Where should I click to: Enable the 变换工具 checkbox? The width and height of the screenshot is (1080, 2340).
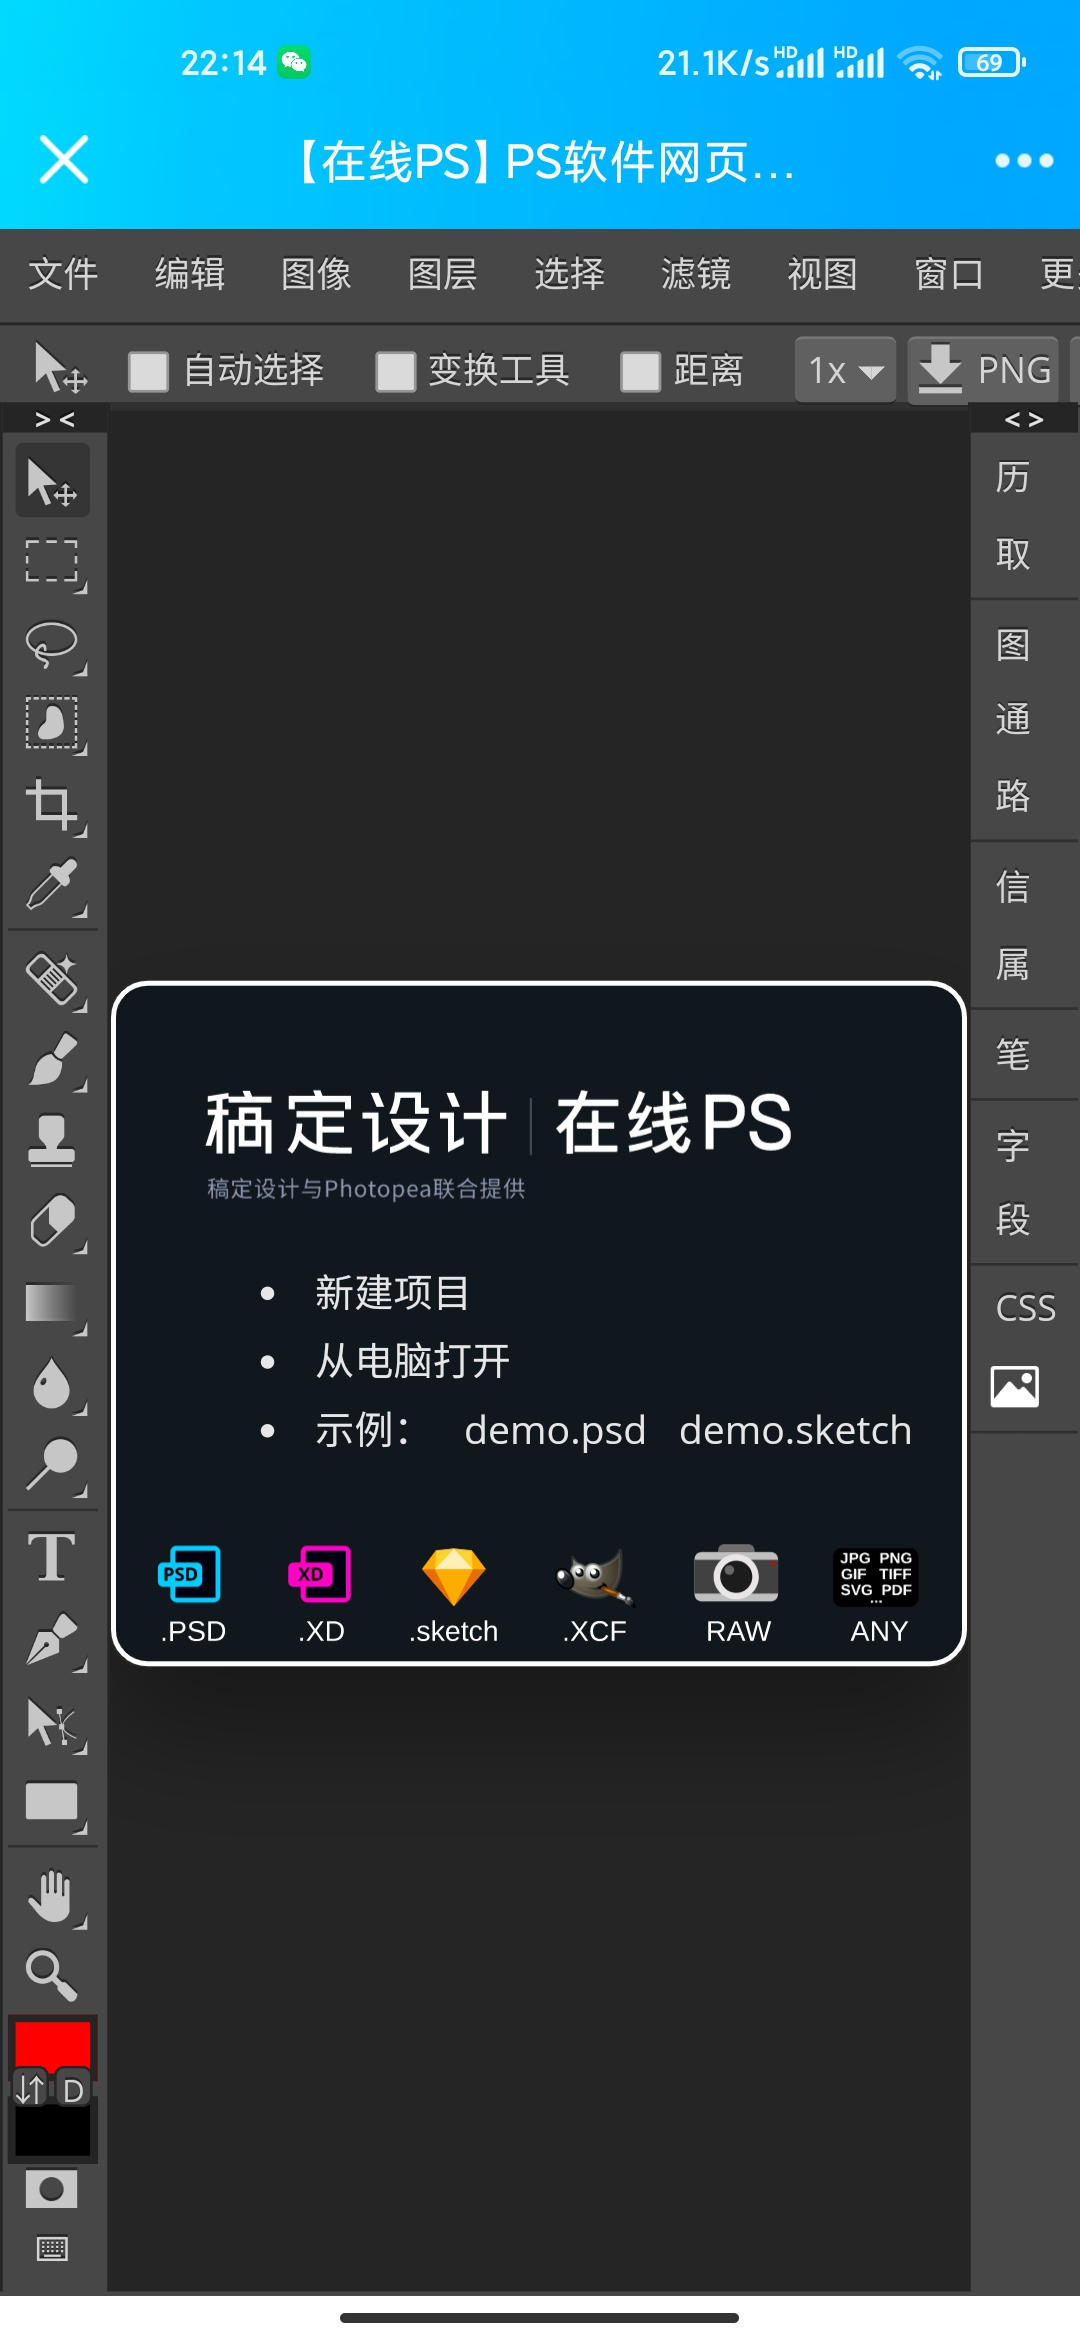tap(395, 371)
